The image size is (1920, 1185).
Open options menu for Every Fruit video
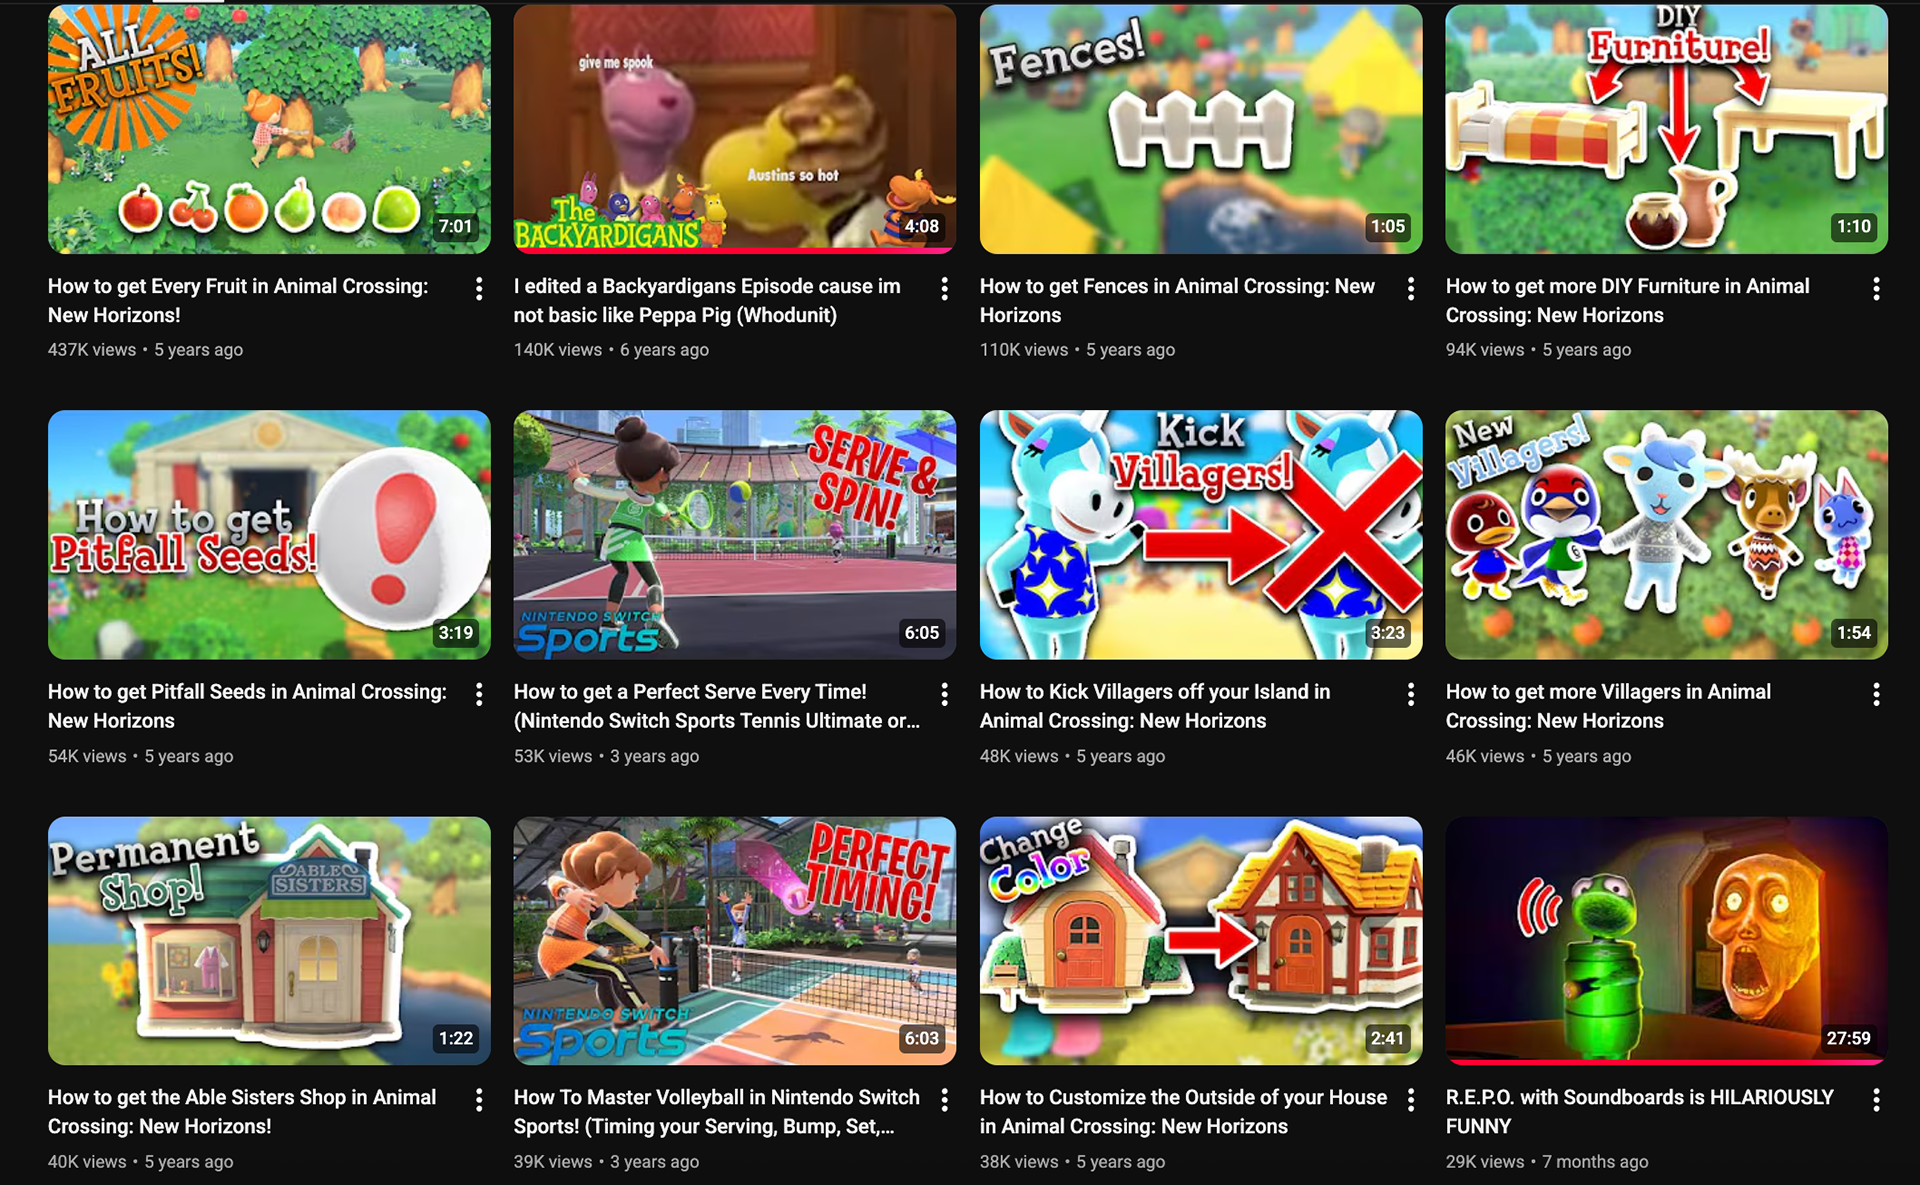(479, 289)
